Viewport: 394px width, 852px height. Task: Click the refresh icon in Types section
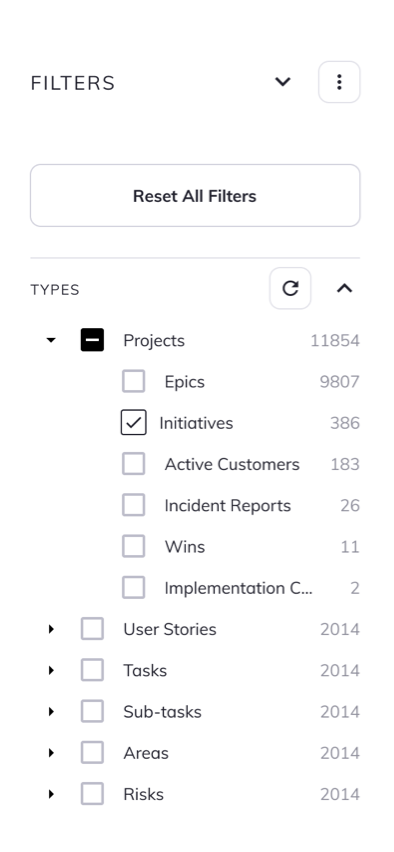(x=290, y=288)
